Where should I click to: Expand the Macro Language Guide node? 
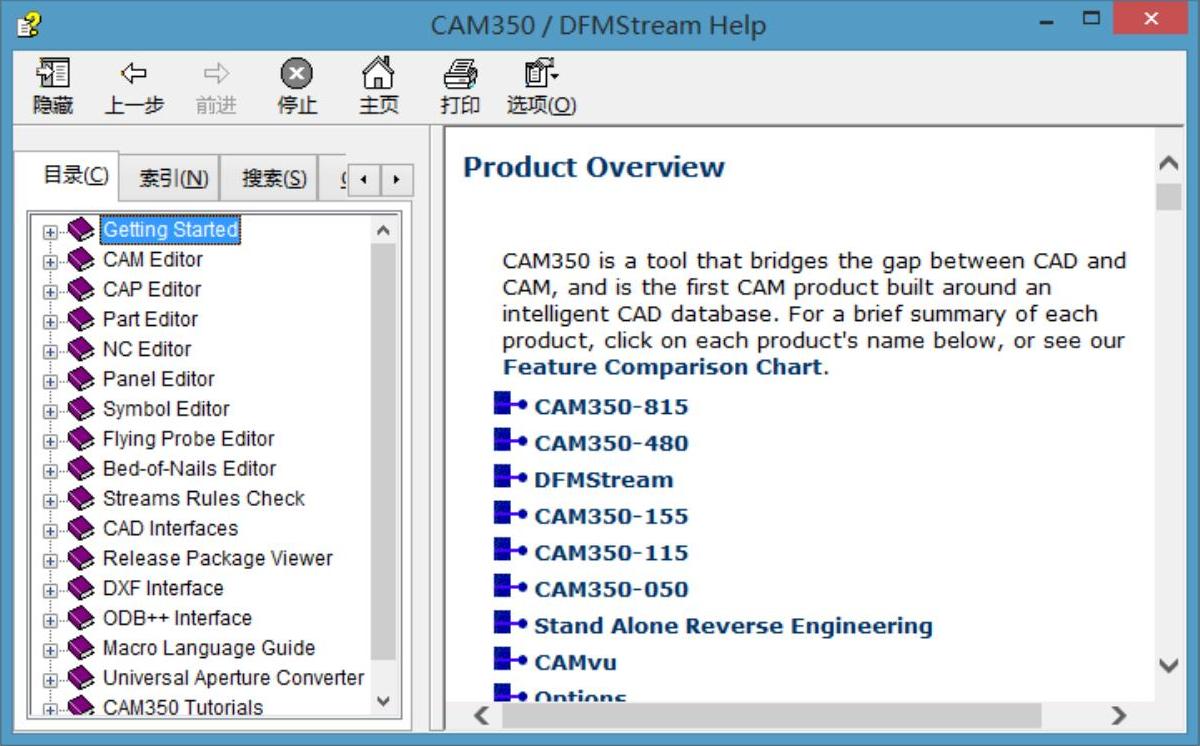[x=50, y=650]
